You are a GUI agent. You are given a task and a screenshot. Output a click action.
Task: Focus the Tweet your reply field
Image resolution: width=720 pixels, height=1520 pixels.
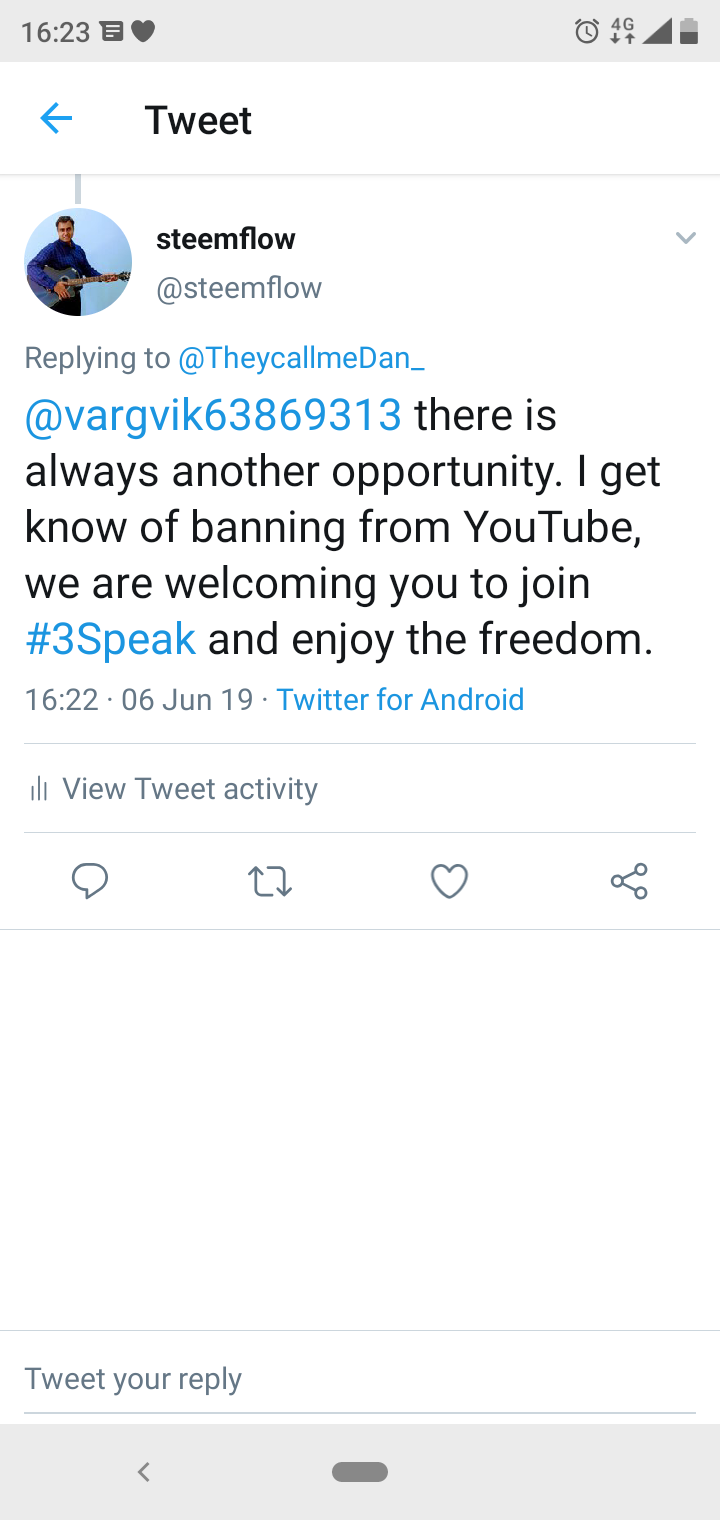point(360,1379)
